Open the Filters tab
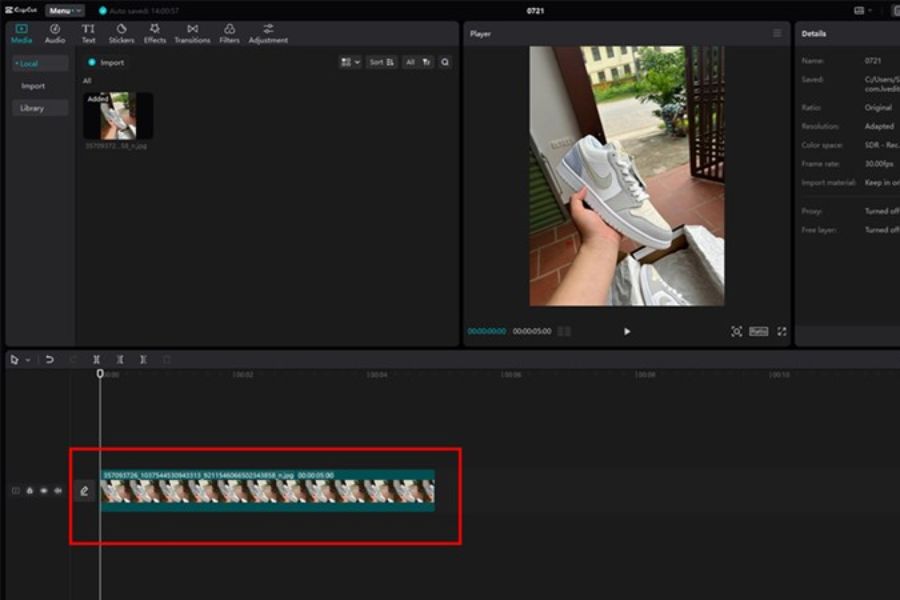Viewport: 900px width, 600px height. [x=229, y=34]
